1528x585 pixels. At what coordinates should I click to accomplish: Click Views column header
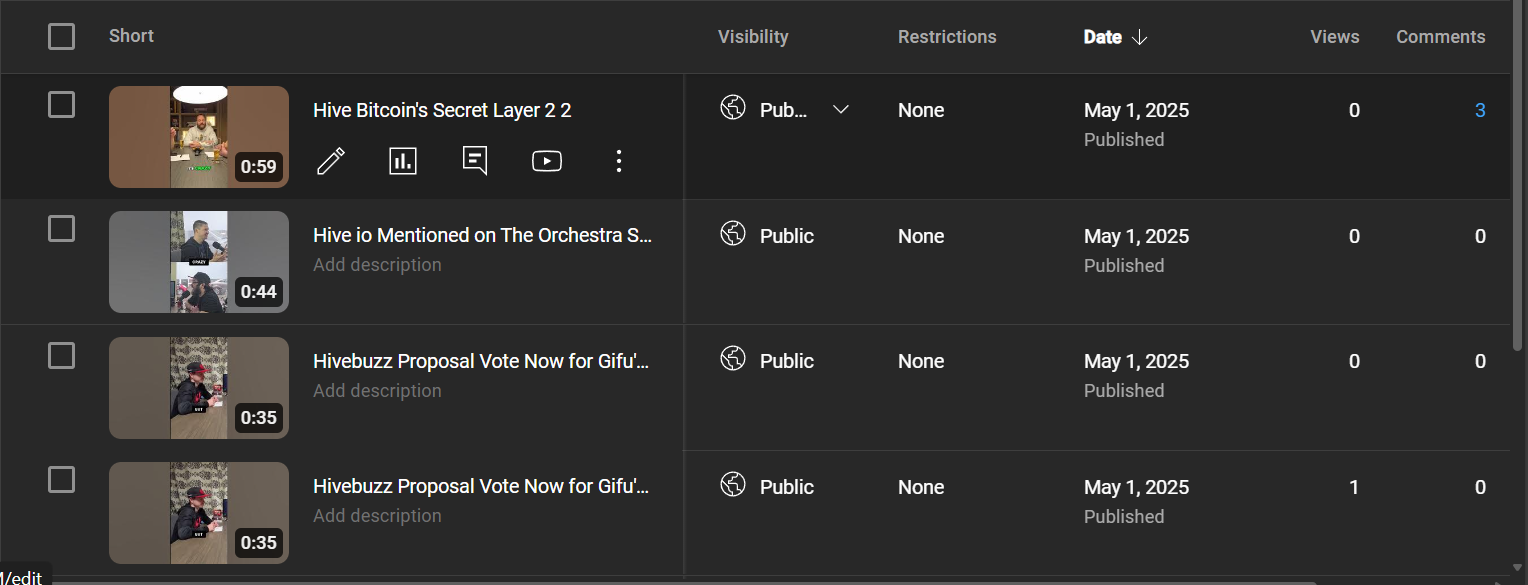click(x=1335, y=37)
